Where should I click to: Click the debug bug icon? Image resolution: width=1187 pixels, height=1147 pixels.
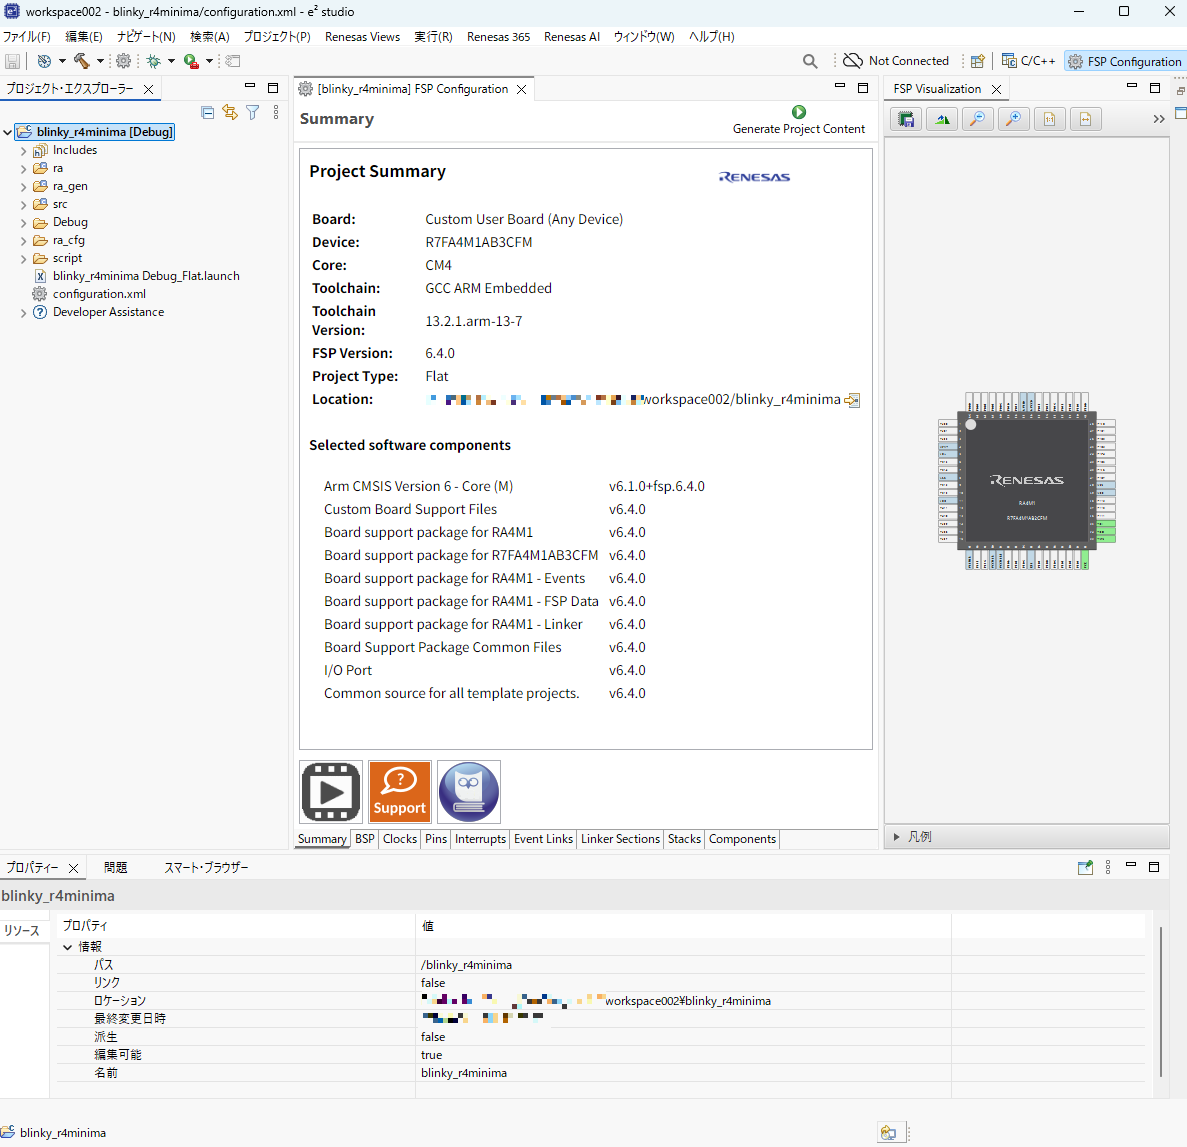[154, 61]
